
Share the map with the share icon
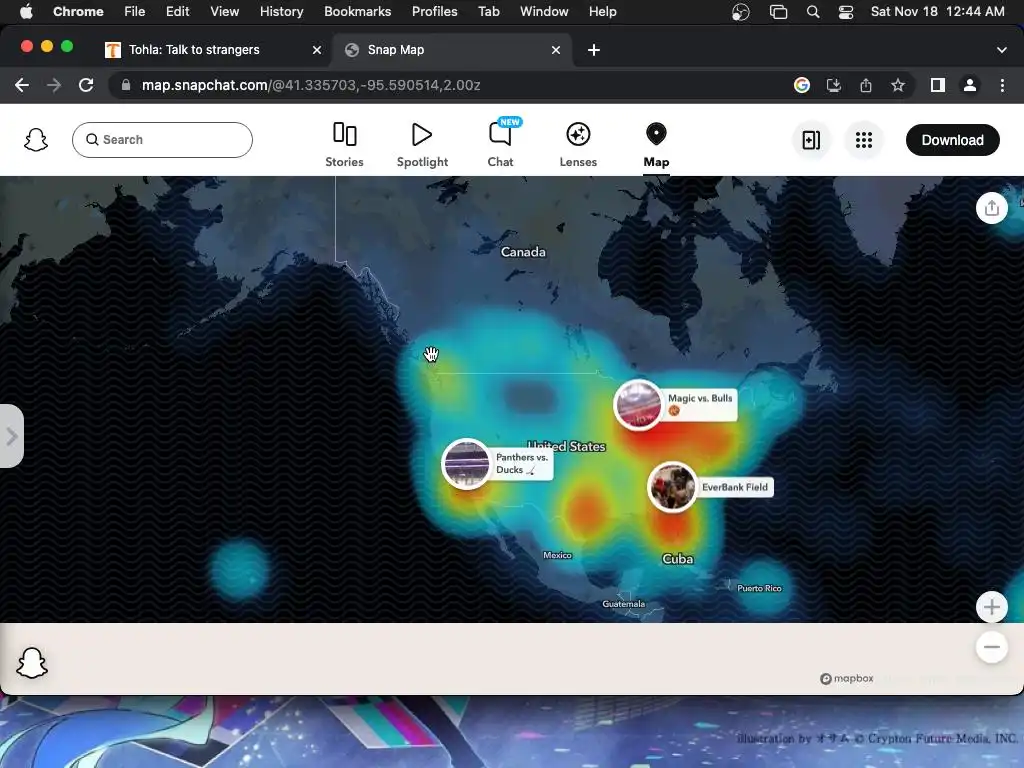[991, 208]
